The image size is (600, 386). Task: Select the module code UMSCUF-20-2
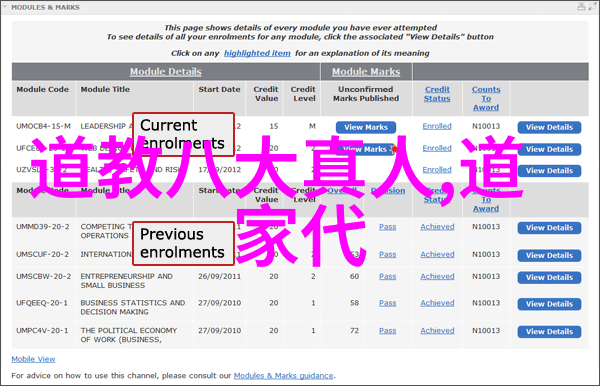[x=42, y=254]
